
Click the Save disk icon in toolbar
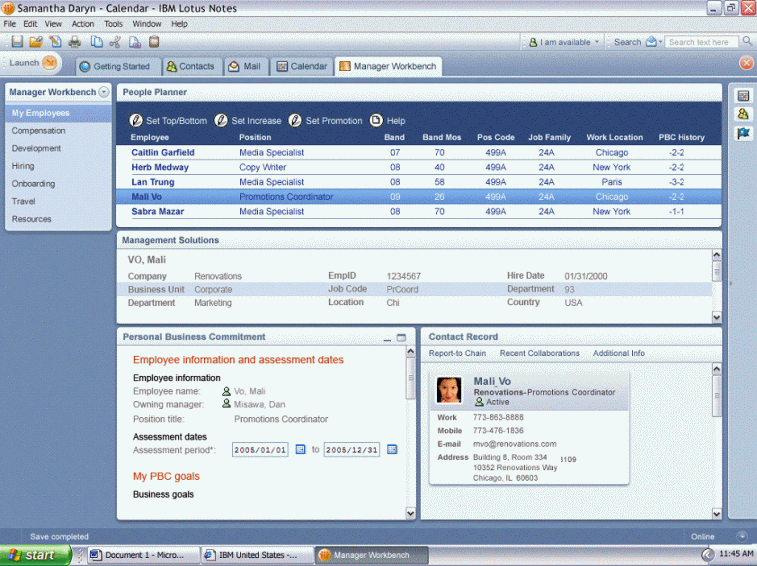(x=16, y=42)
